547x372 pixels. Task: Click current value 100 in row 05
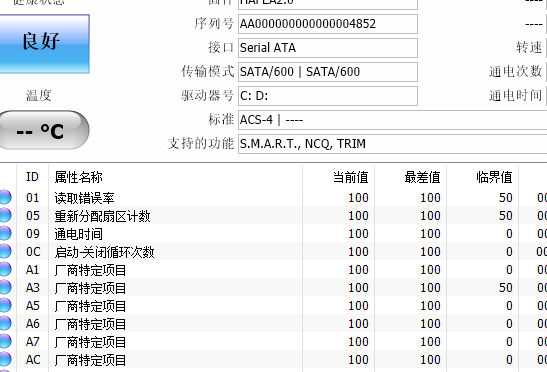tap(358, 216)
